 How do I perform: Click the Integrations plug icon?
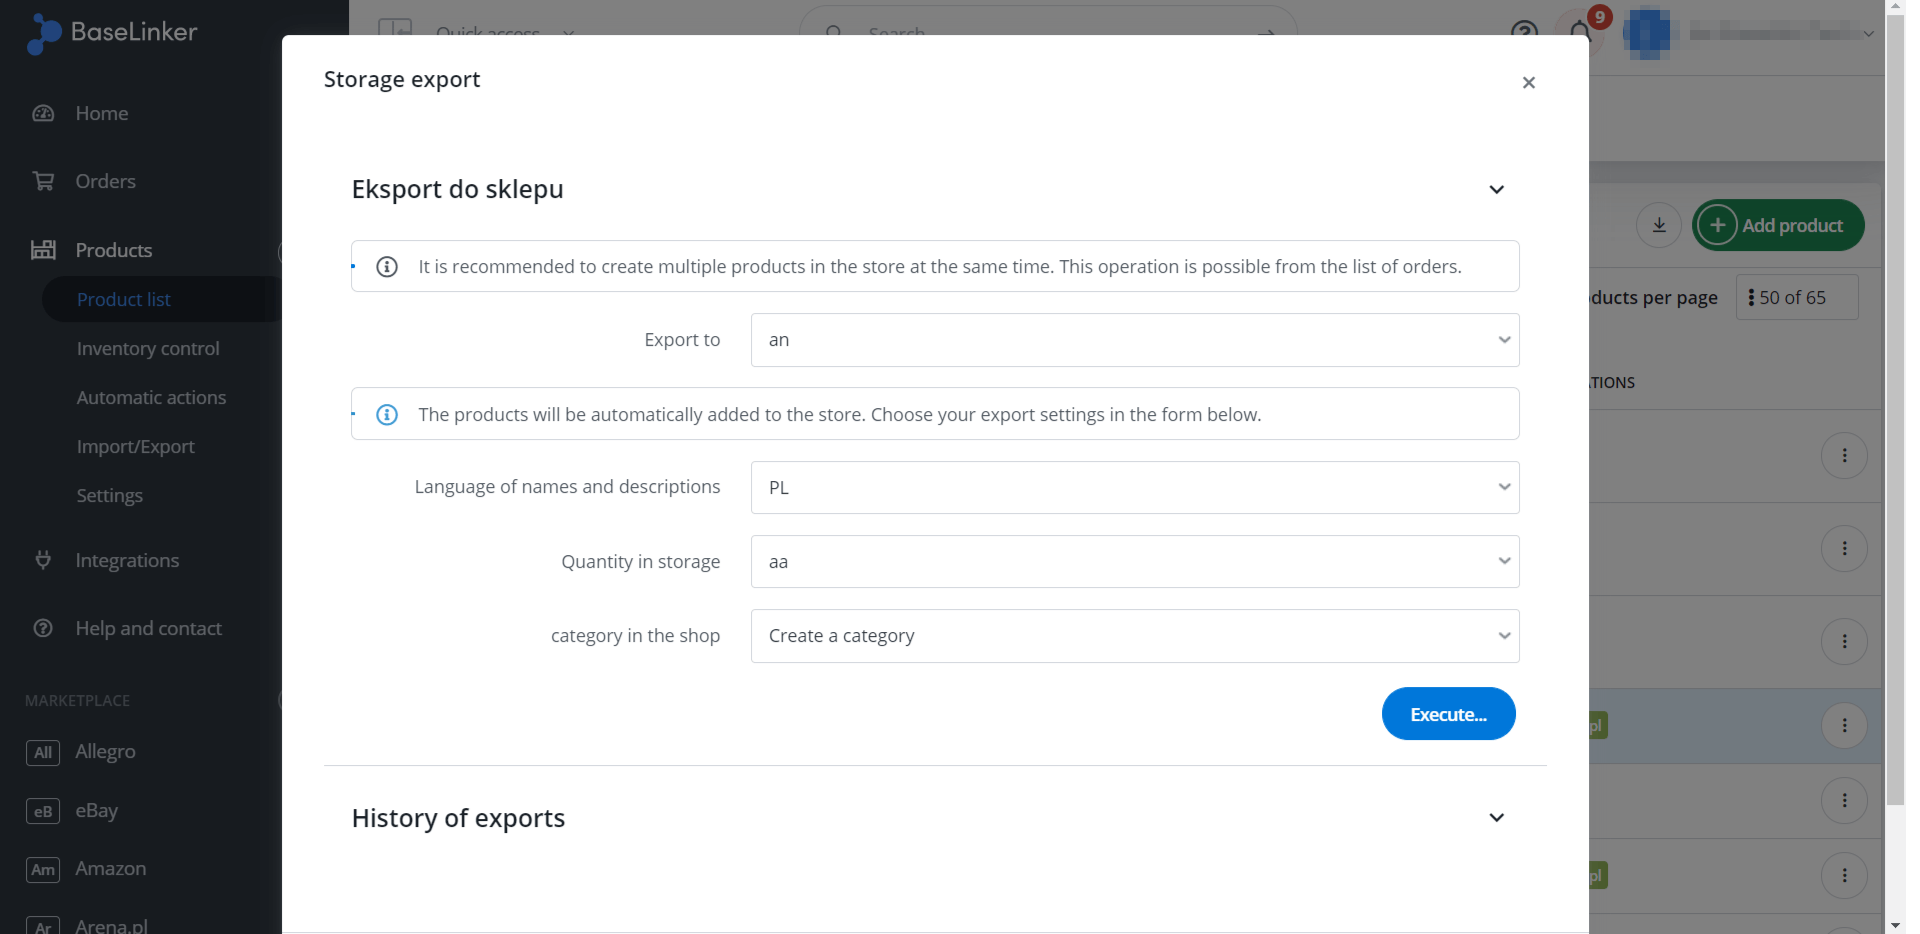tap(43, 560)
